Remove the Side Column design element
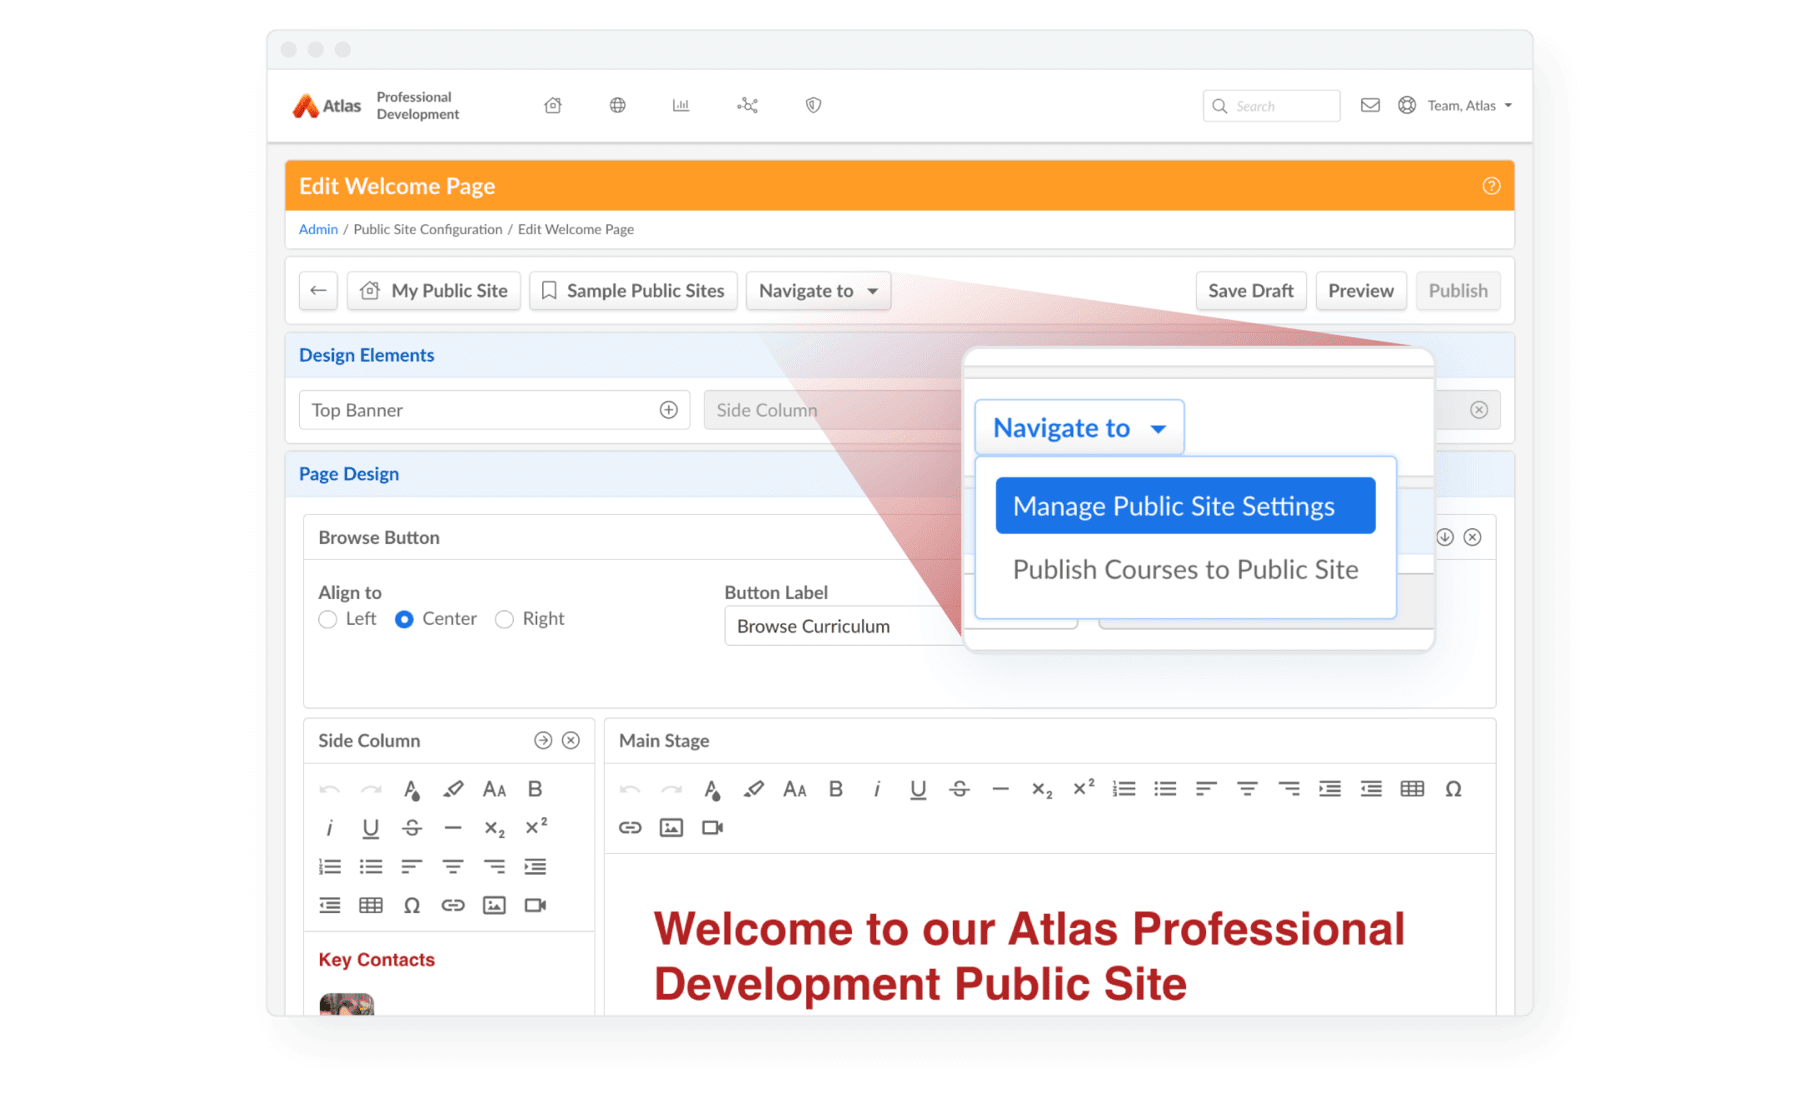The height and width of the screenshot is (1093, 1800). point(1479,410)
